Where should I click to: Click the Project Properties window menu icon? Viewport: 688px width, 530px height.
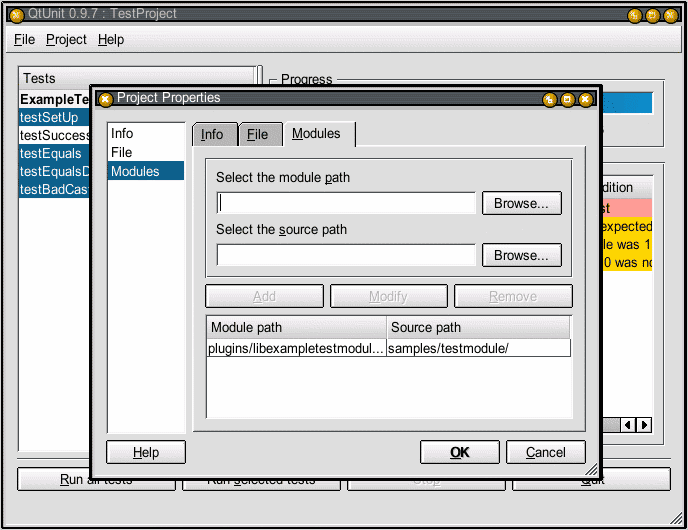coord(105,100)
